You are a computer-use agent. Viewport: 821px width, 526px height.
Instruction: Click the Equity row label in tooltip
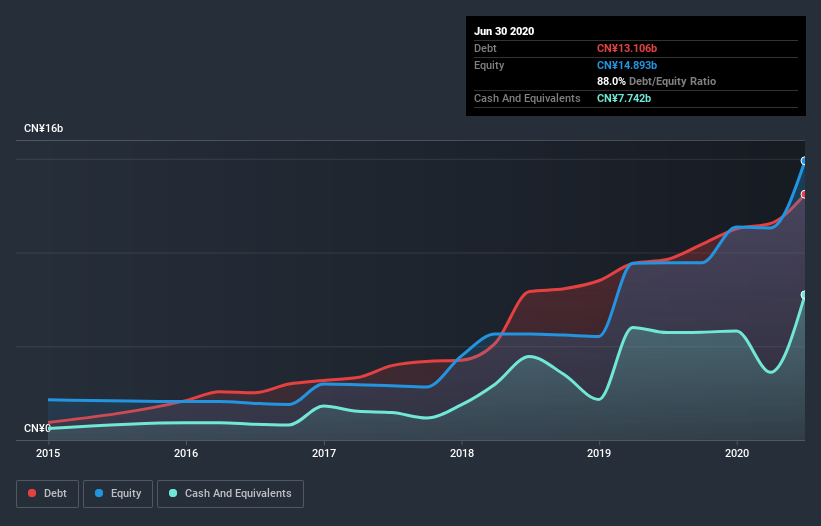pyautogui.click(x=489, y=65)
